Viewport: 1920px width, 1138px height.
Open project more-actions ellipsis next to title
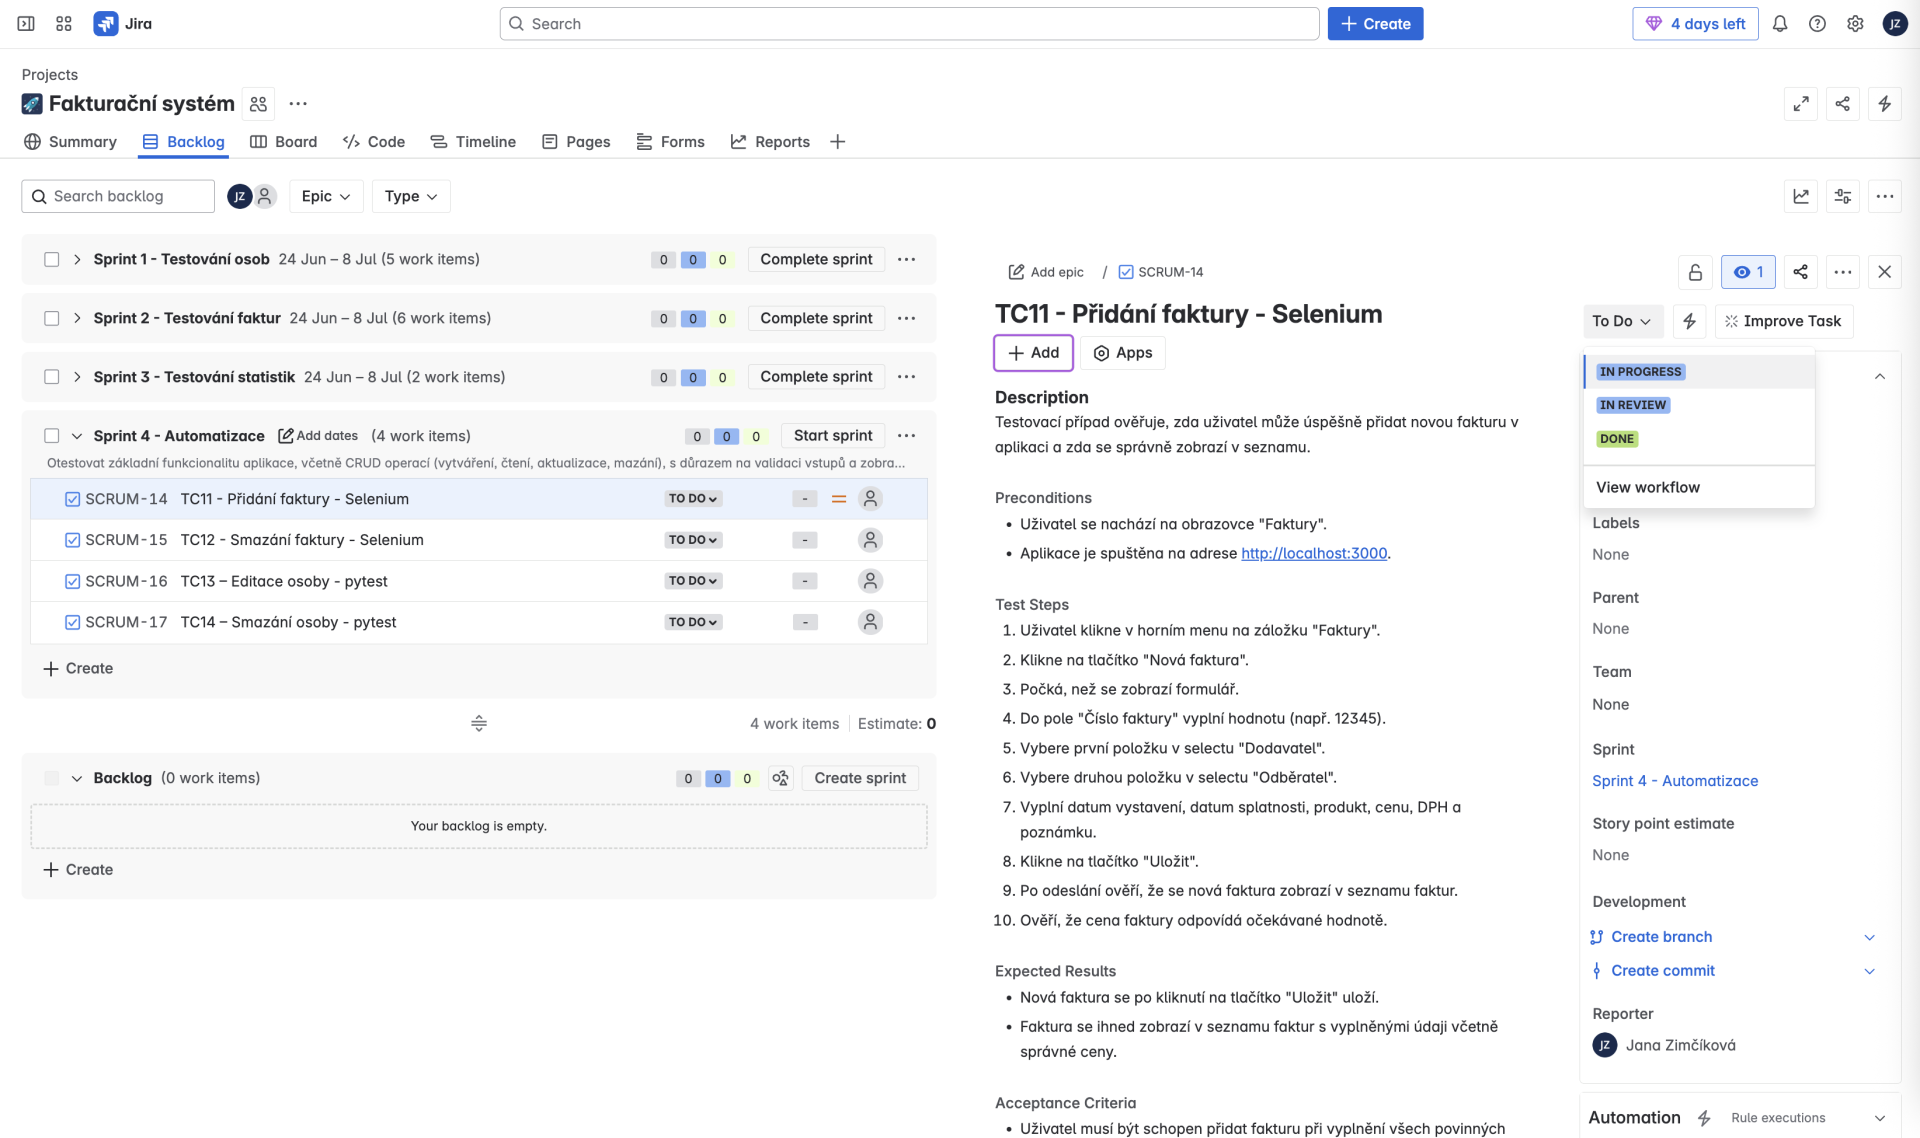click(x=298, y=103)
